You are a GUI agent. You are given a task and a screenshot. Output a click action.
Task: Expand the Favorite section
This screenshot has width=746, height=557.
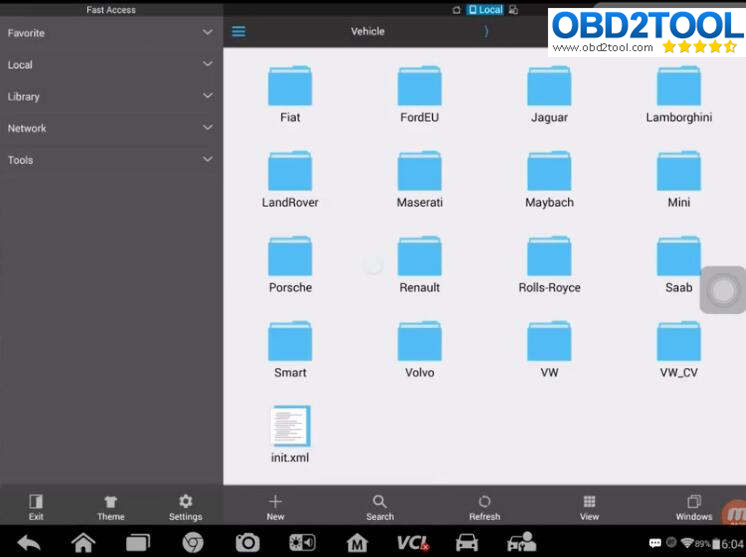[111, 33]
